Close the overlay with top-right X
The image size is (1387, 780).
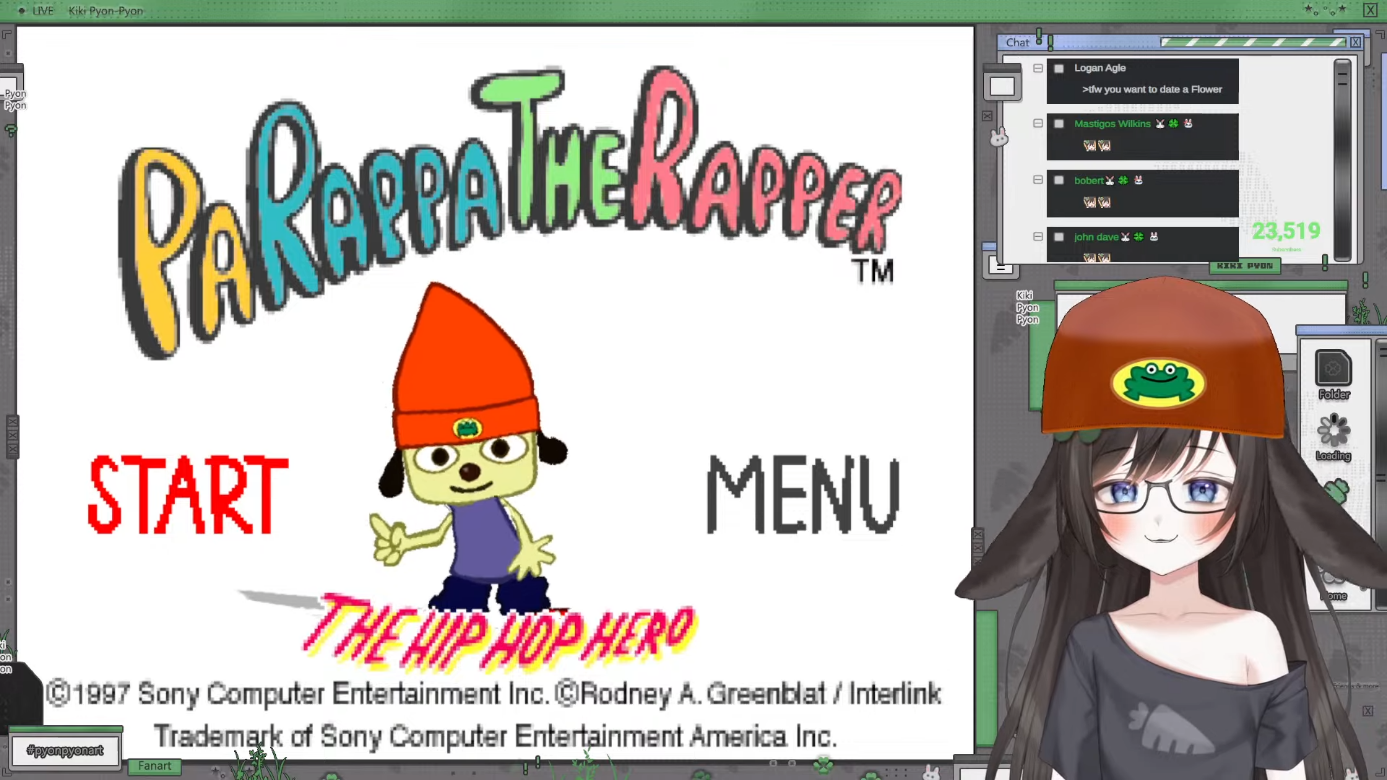1370,10
